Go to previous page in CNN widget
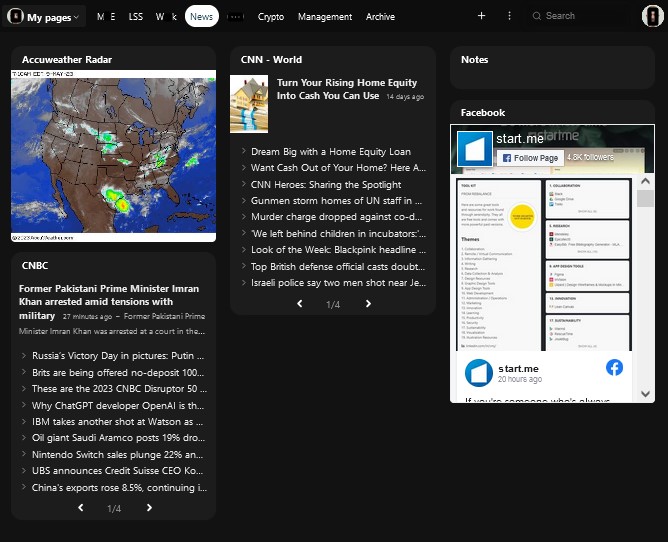This screenshot has width=668, height=542. click(x=299, y=304)
